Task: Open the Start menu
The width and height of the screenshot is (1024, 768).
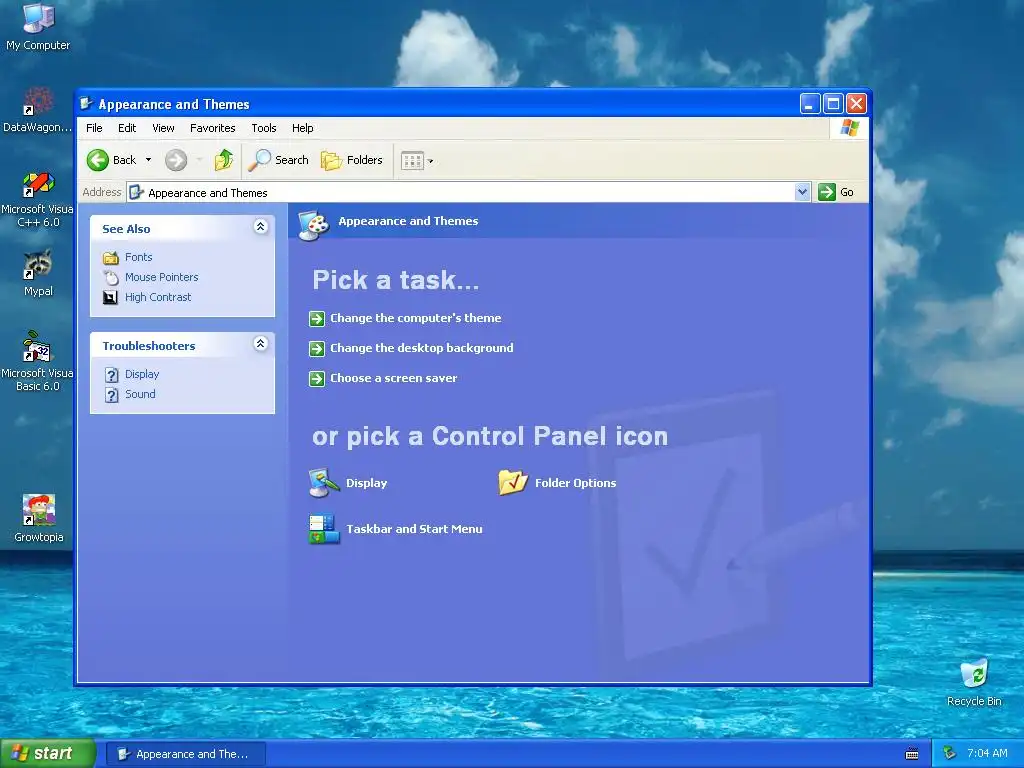Action: pyautogui.click(x=47, y=754)
